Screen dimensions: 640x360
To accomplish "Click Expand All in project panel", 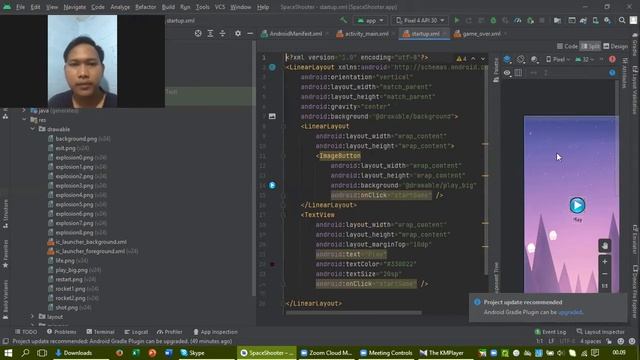I will 210,33.
